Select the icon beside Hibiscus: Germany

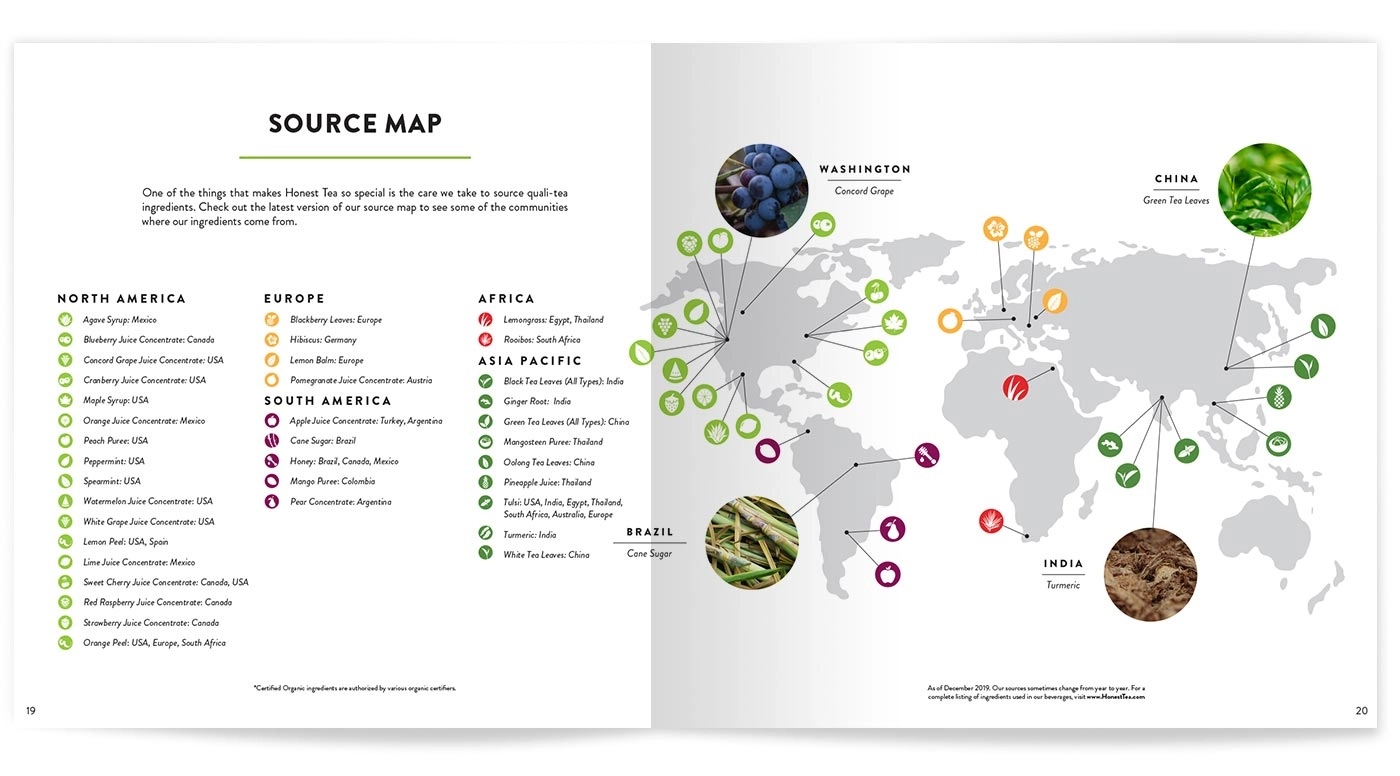point(271,340)
